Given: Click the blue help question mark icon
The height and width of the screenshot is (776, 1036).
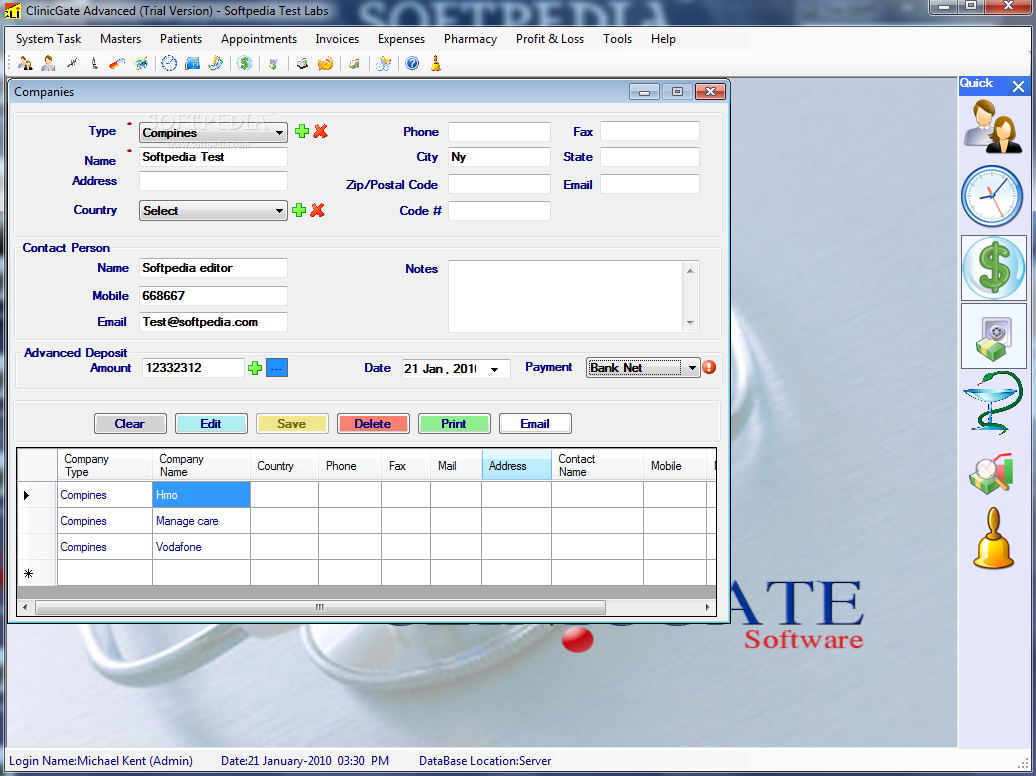Looking at the screenshot, I should click(x=412, y=63).
